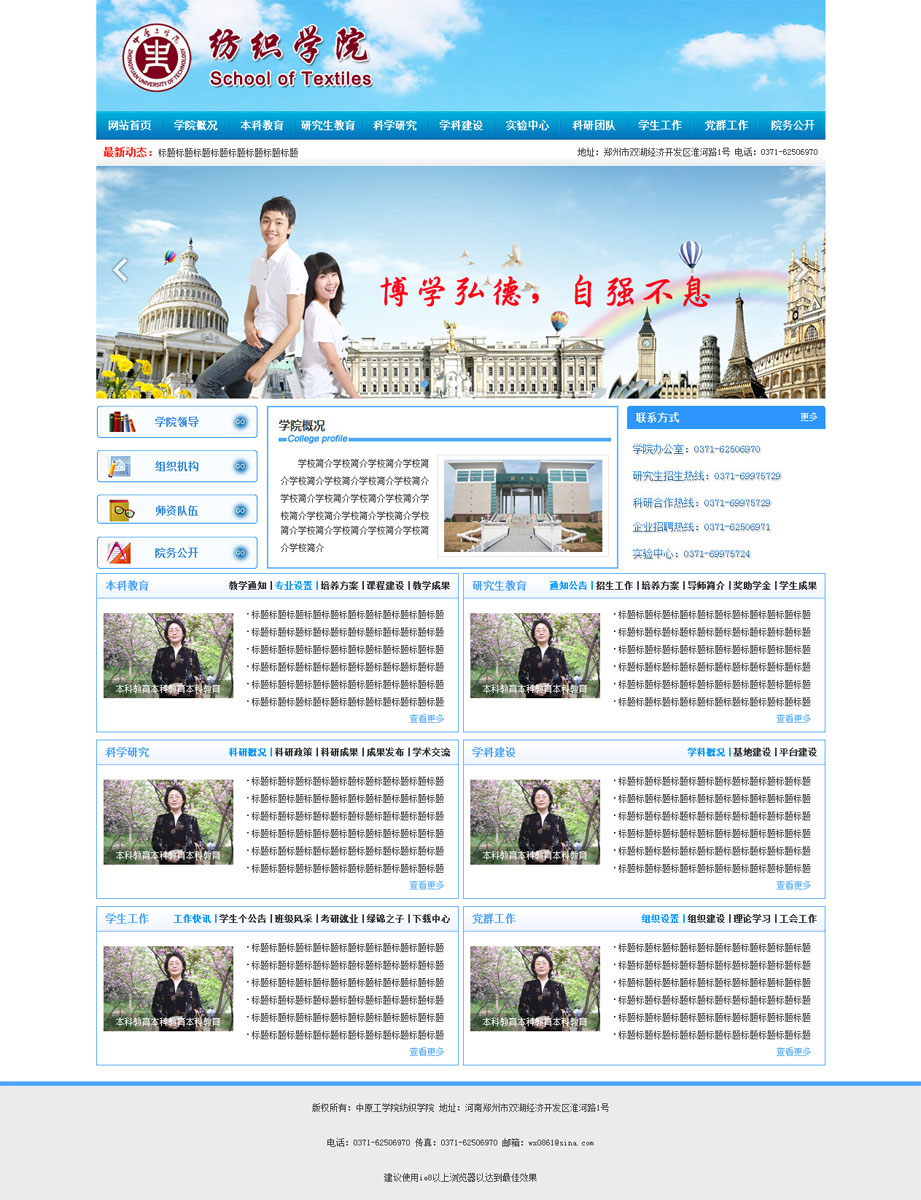This screenshot has height=1200, width=921.
Task: Click the wz0861@sina.com email in footer
Action: [561, 1142]
